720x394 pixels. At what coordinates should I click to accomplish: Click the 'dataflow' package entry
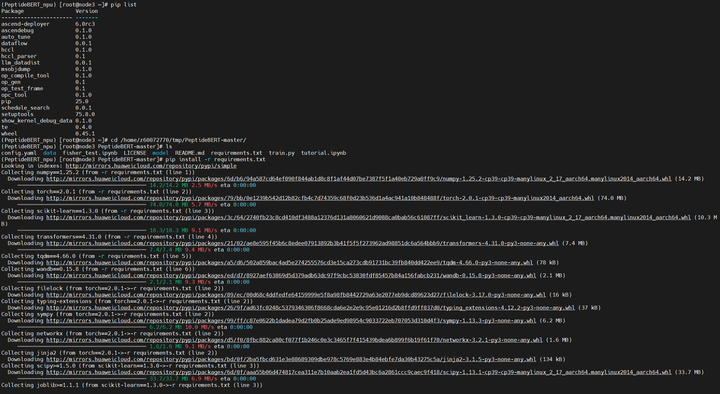14,43
